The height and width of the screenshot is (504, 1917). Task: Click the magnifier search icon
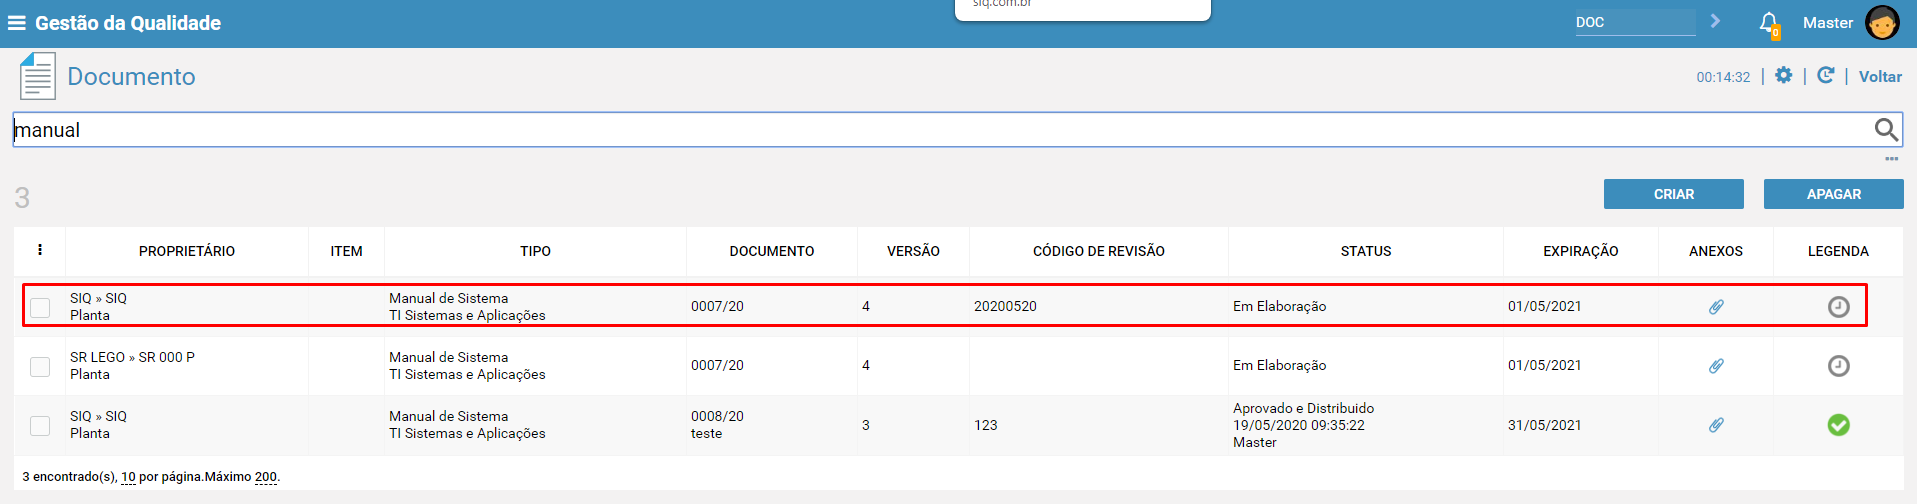pyautogui.click(x=1886, y=129)
